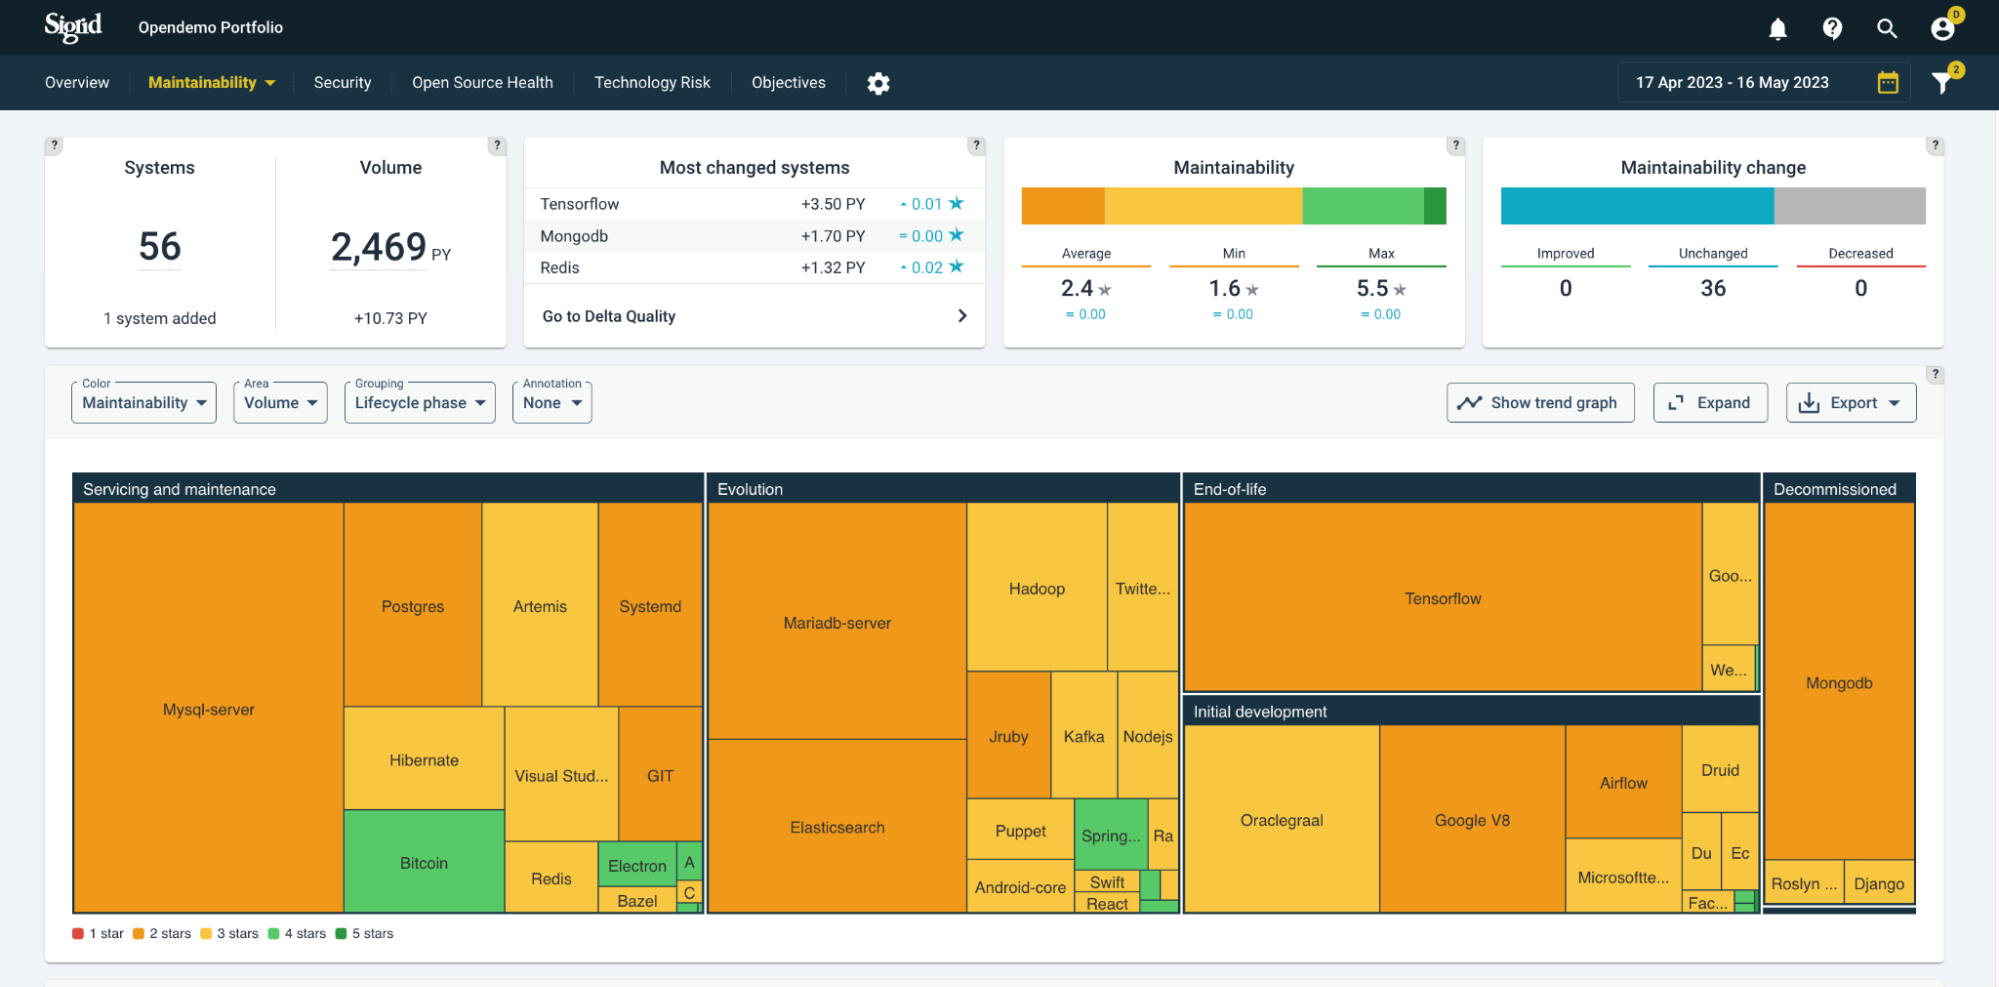Open the calendar date picker icon

coord(1888,82)
